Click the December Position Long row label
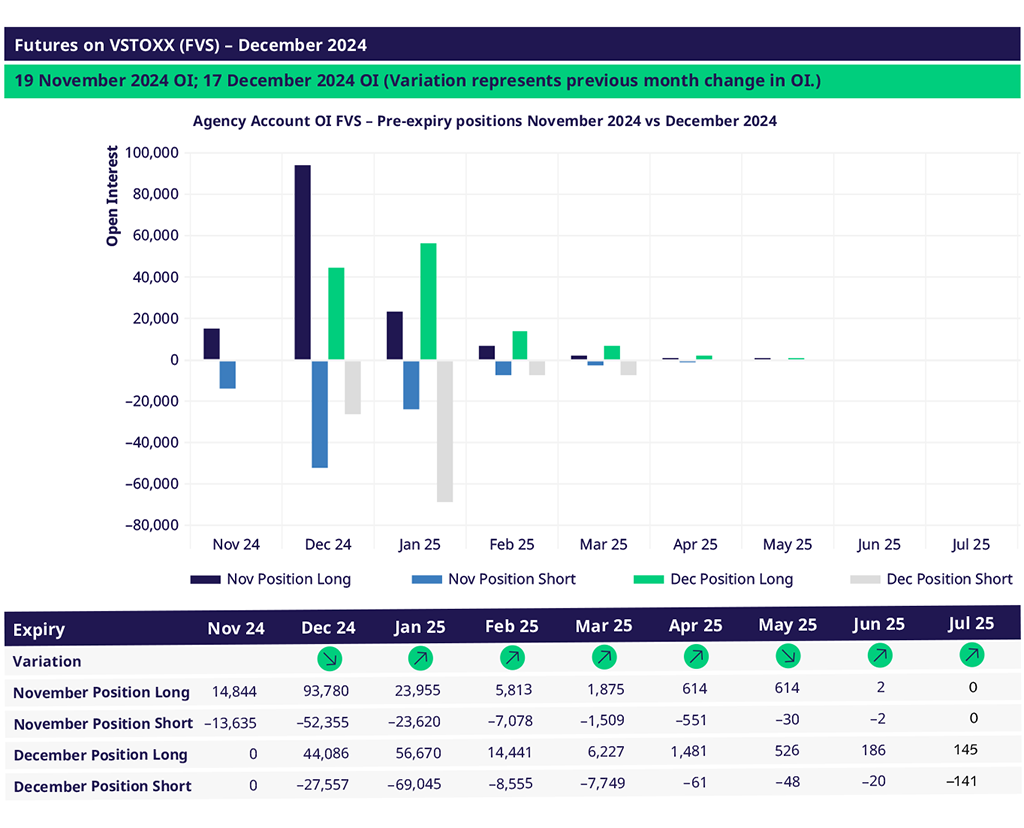Image resolution: width=1024 pixels, height=828 pixels. pyautogui.click(x=100, y=755)
